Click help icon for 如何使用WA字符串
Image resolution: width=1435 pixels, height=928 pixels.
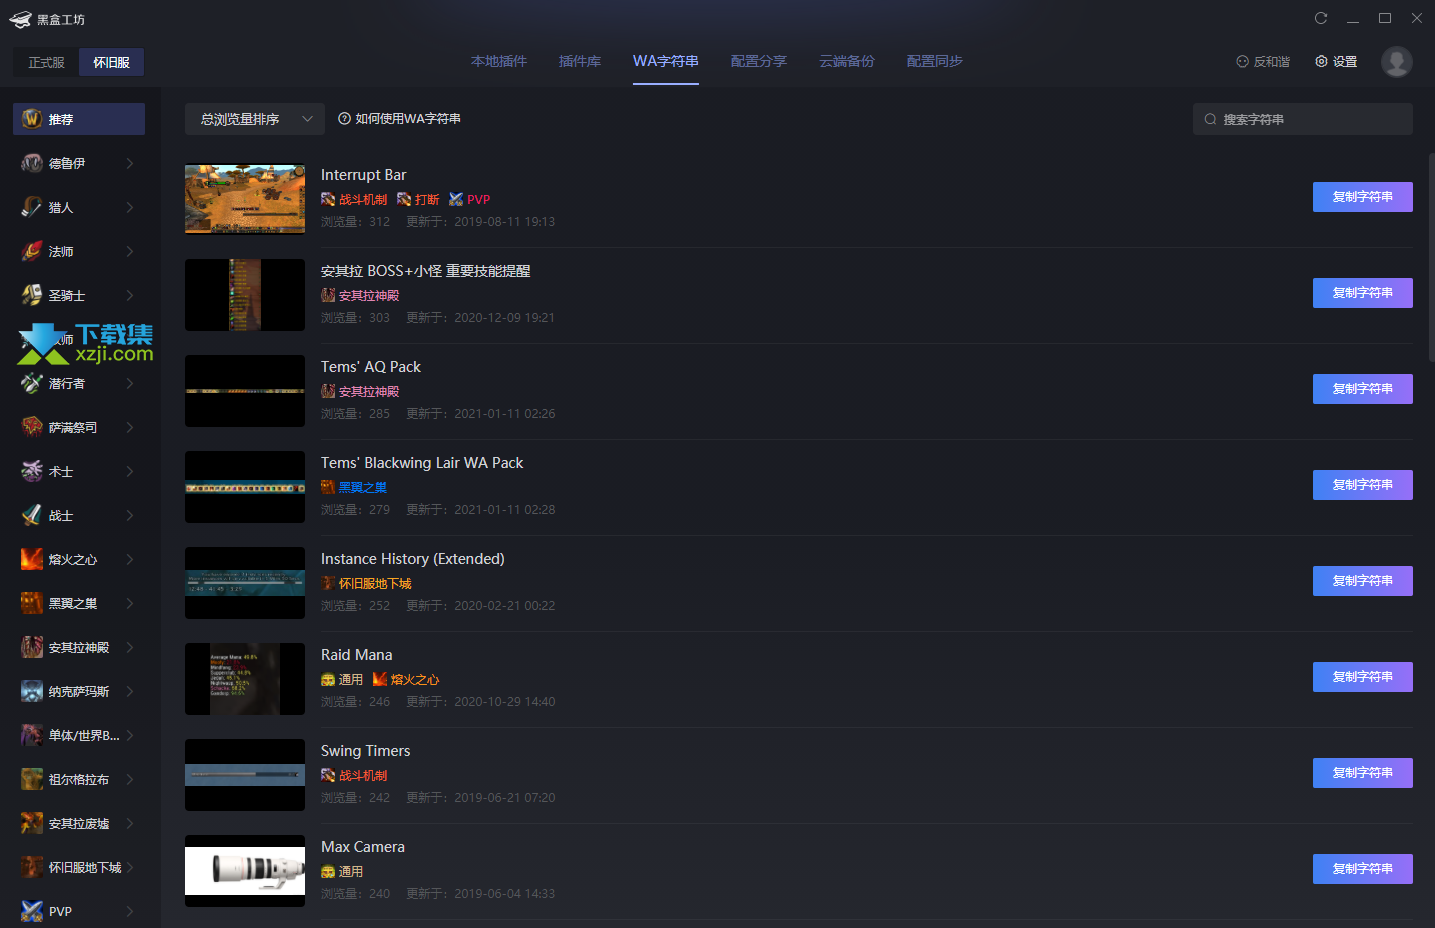344,119
